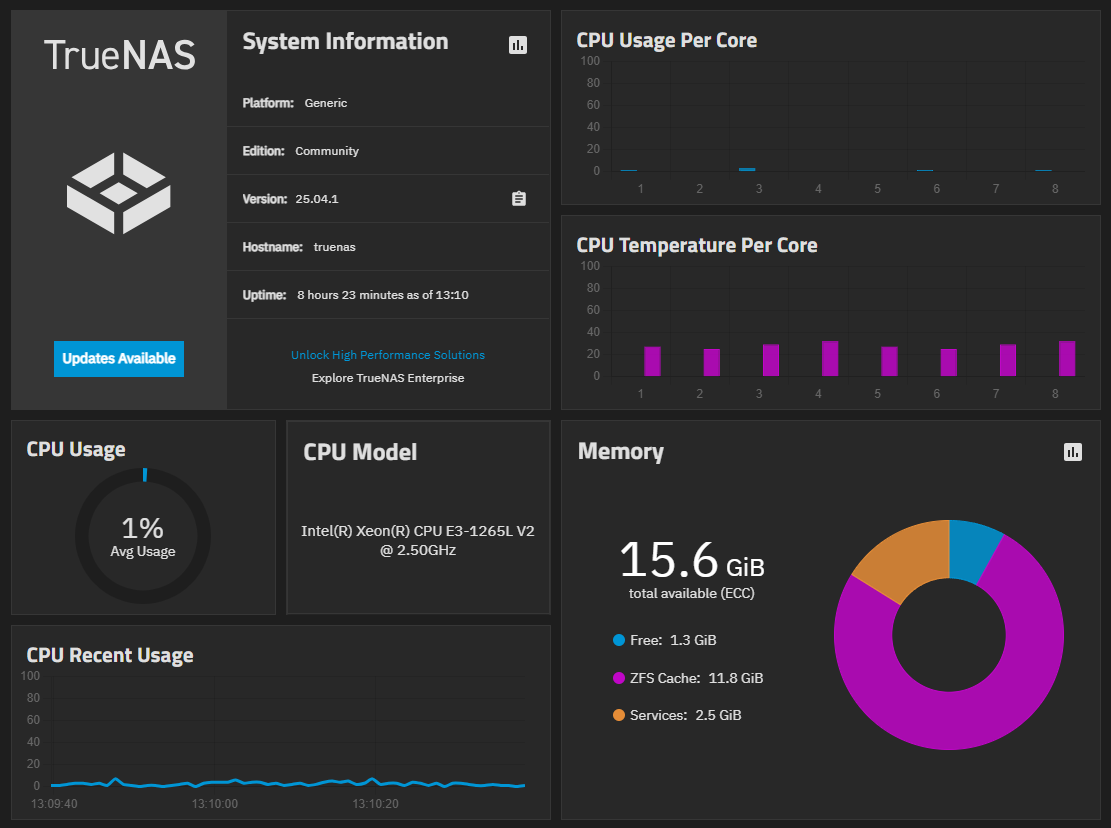
Task: Click the CPU Recent Usage title
Action: click(110, 655)
